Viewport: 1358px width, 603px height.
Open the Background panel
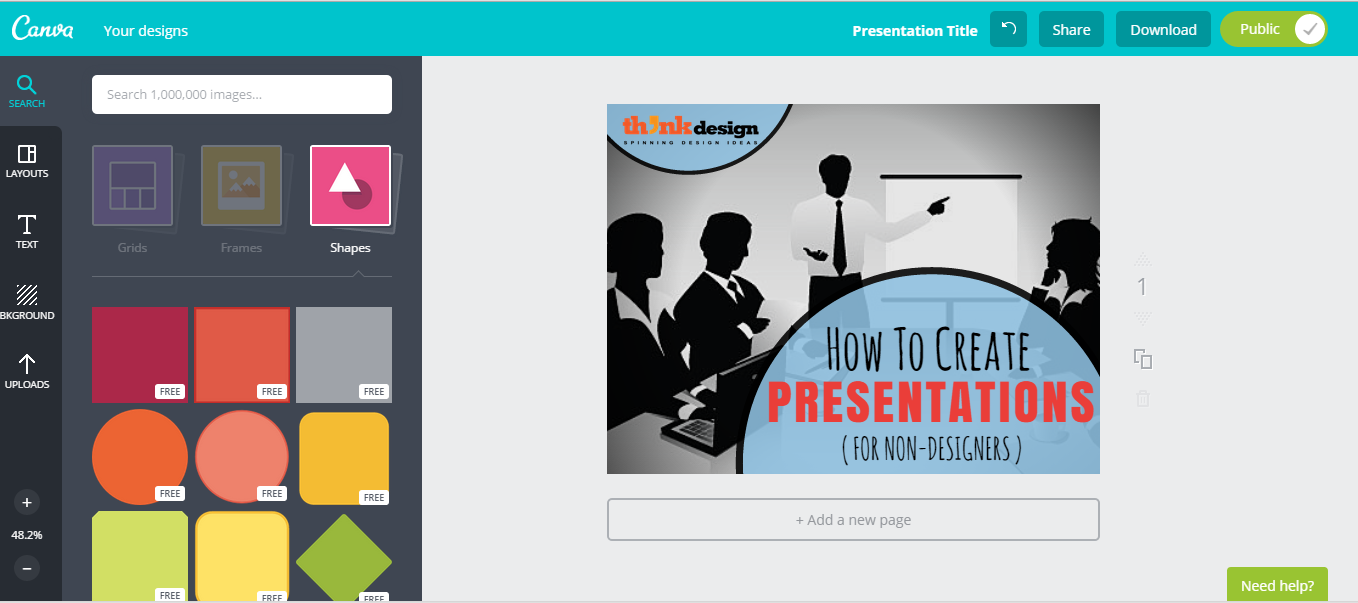click(x=27, y=302)
